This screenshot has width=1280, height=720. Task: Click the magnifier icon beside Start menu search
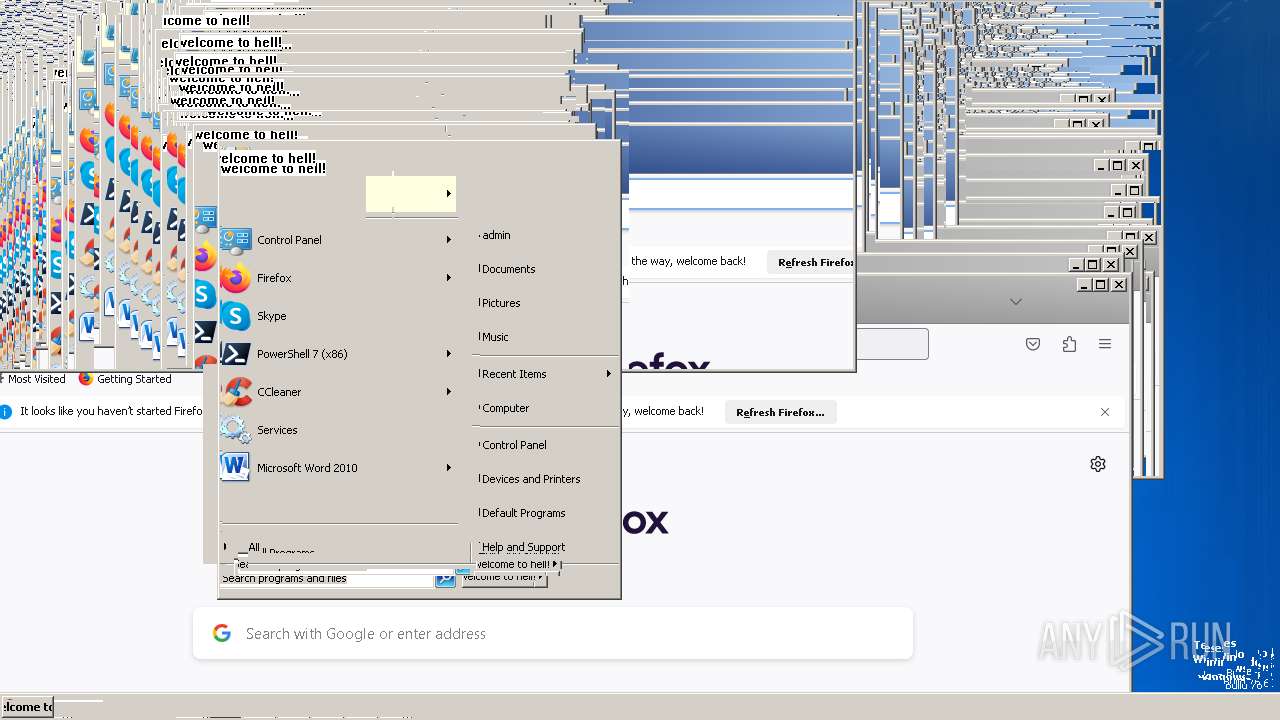click(x=445, y=578)
